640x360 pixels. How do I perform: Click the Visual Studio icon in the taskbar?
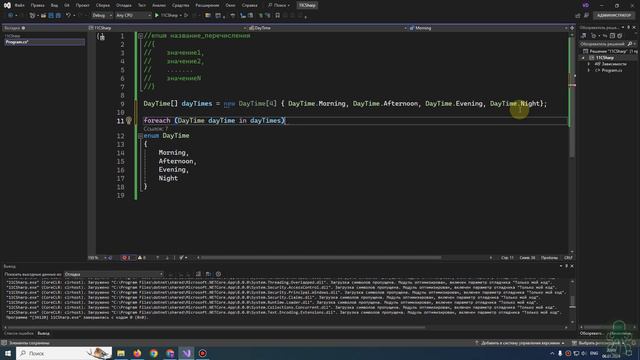point(187,353)
